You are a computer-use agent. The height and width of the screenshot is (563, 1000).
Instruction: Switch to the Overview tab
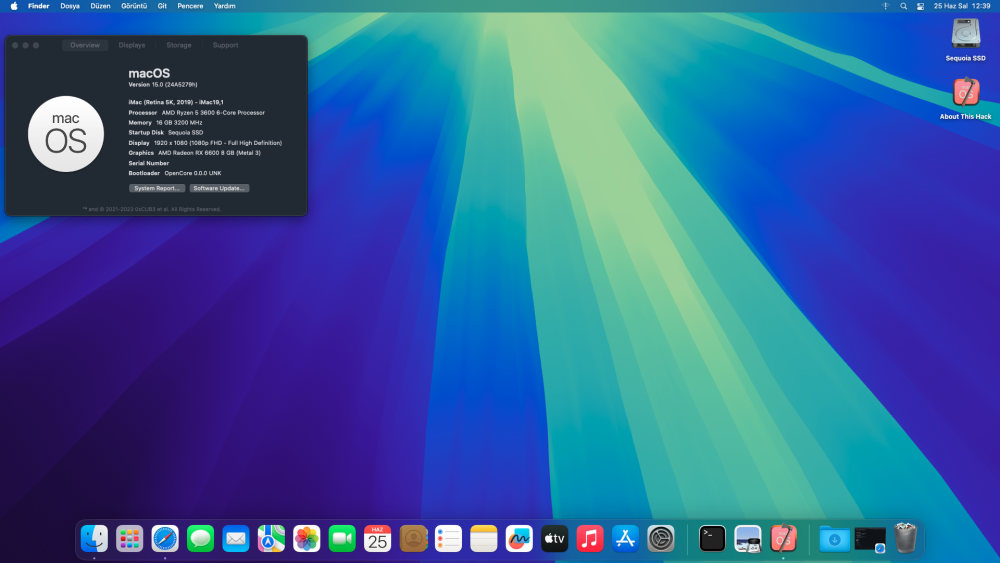85,45
